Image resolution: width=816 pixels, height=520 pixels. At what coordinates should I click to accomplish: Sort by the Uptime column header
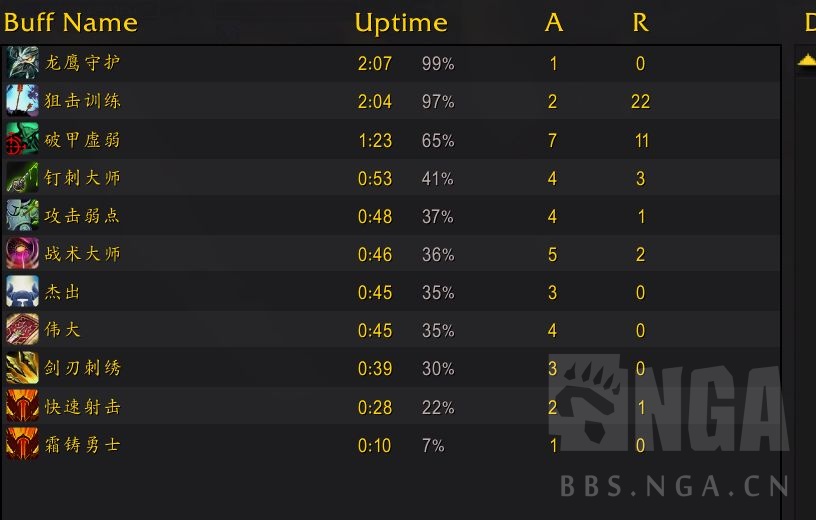(x=401, y=22)
